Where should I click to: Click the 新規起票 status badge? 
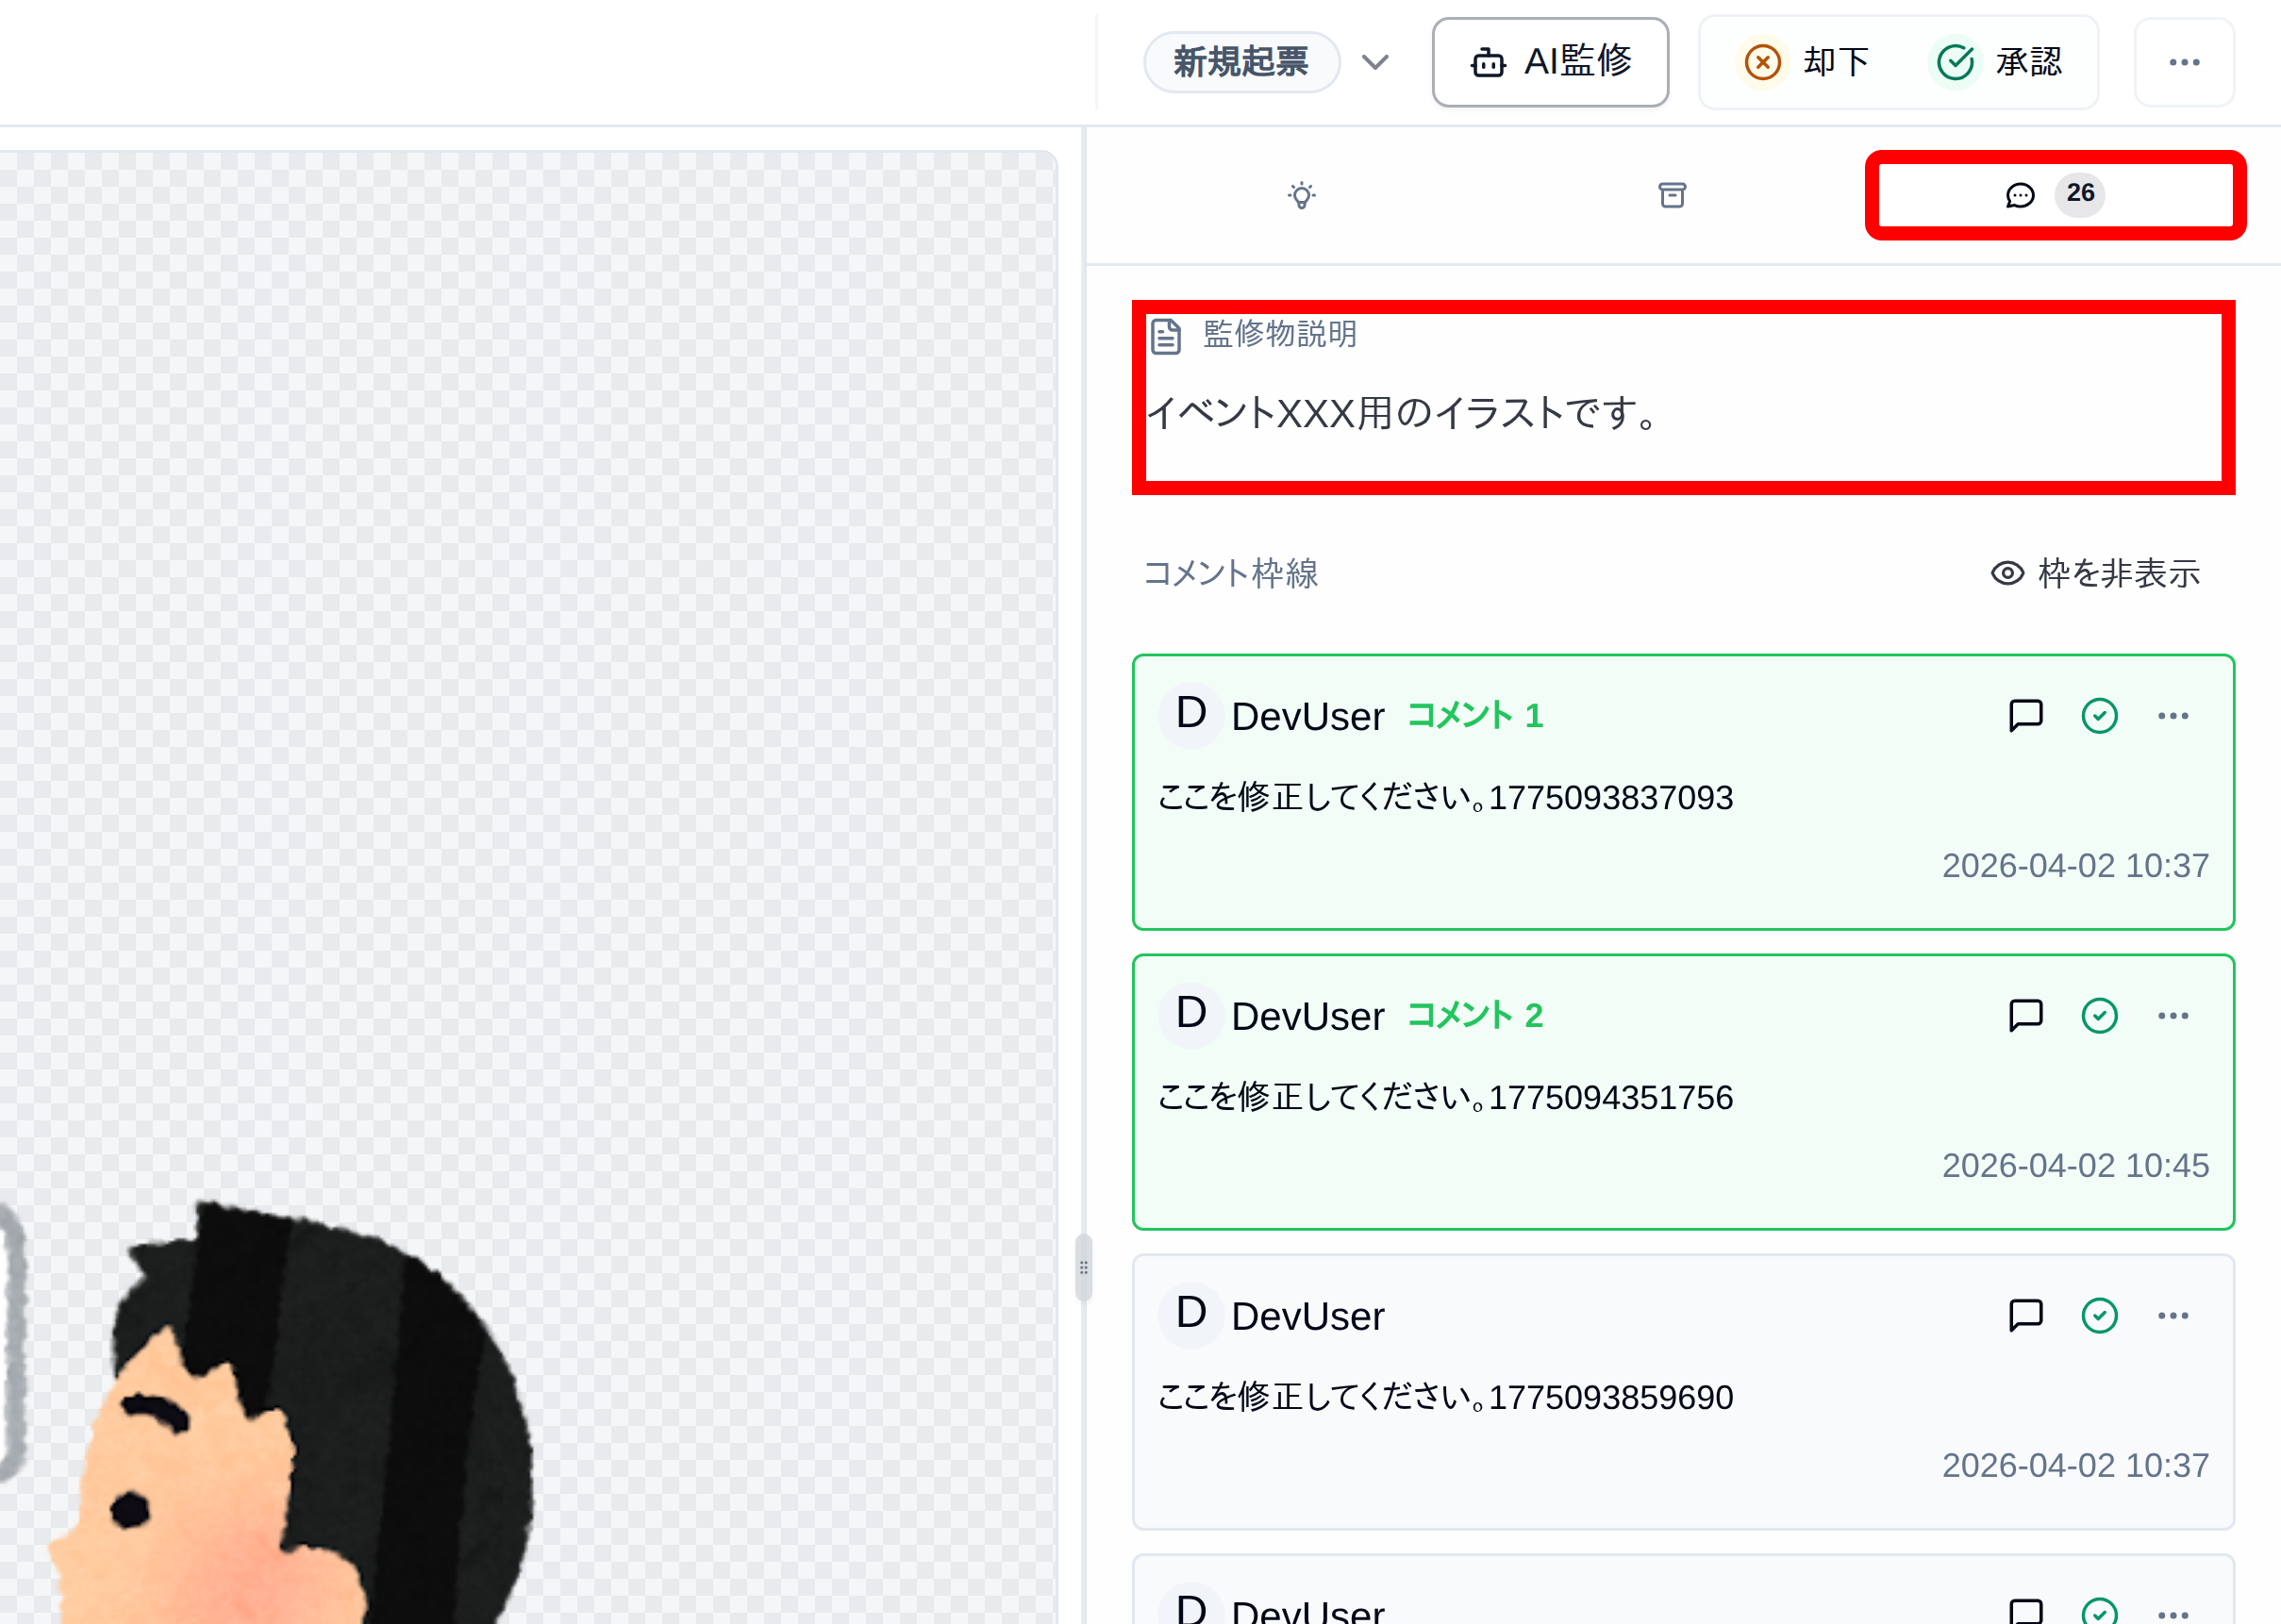1241,62
